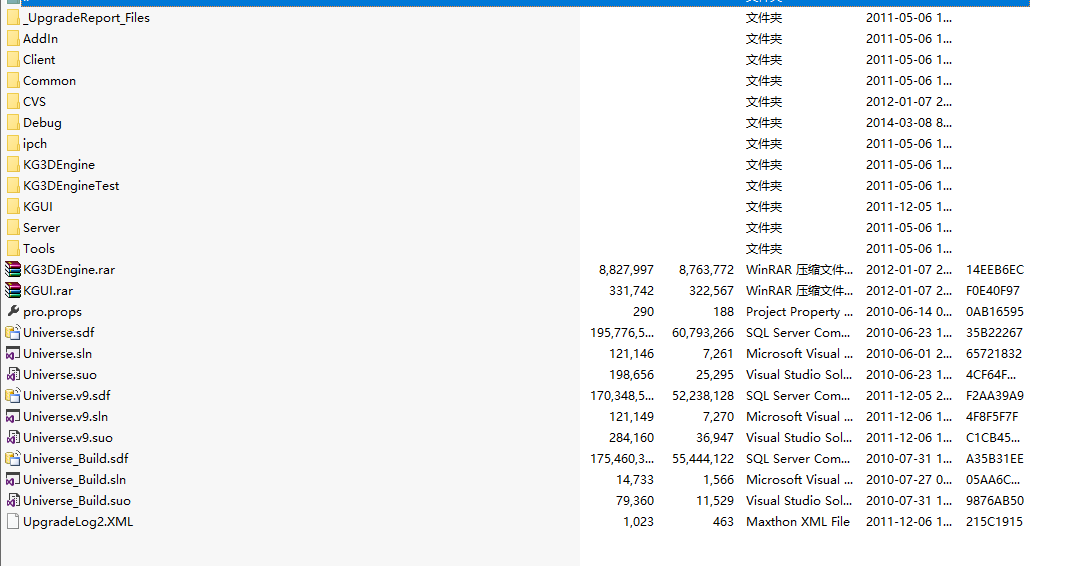The width and height of the screenshot is (1075, 566).
Task: Select the Universe.sdf database icon
Action: pos(13,333)
